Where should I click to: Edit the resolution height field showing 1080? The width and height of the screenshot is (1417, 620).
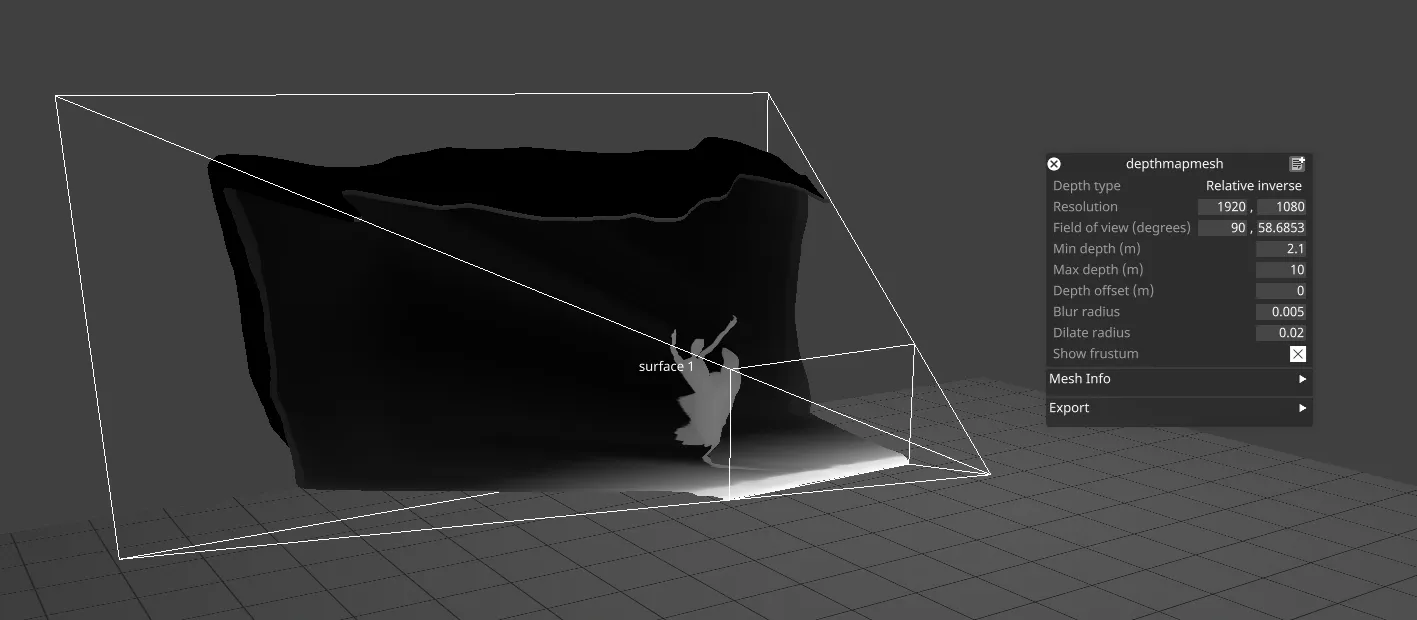click(x=1282, y=206)
